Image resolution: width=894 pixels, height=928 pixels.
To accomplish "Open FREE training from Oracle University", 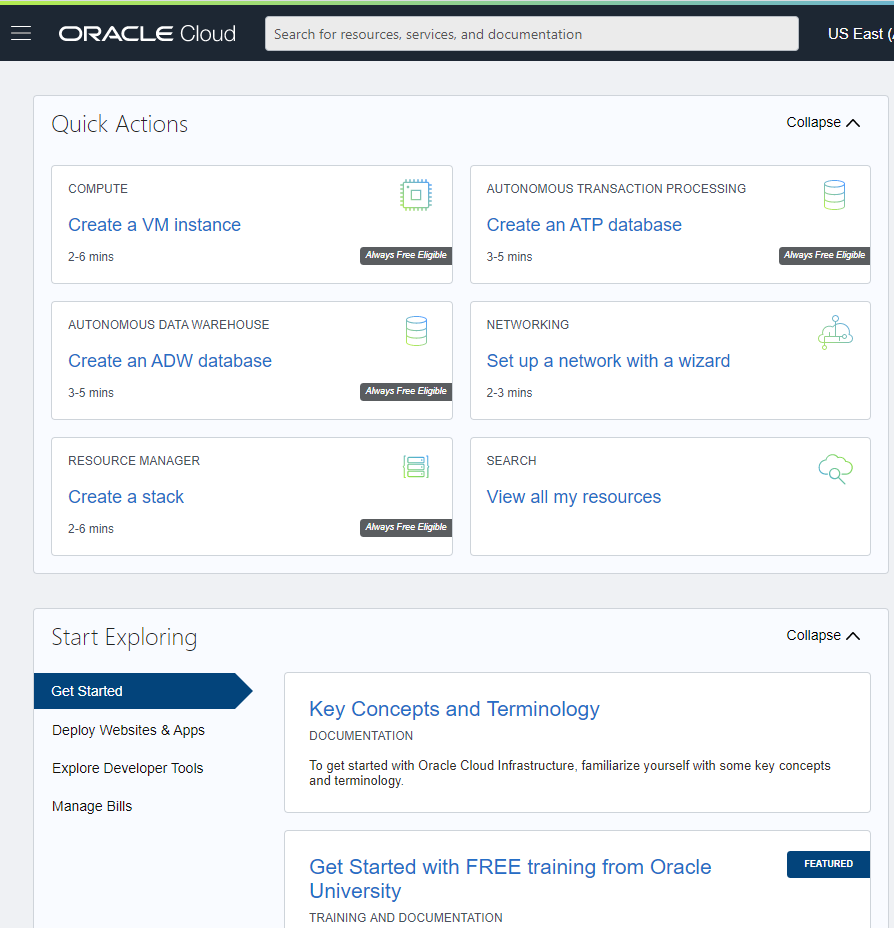I will [x=510, y=879].
